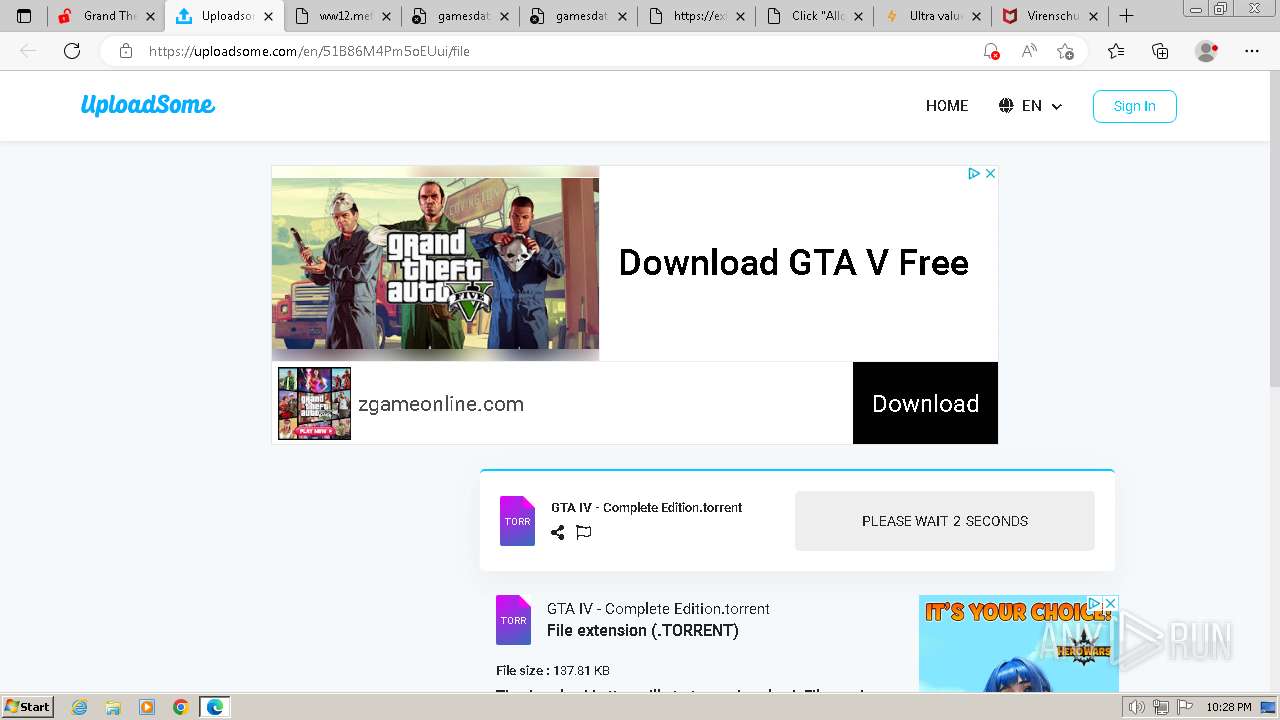Switch to the first gamesdat tab
This screenshot has height=720, width=1280.
[460, 16]
